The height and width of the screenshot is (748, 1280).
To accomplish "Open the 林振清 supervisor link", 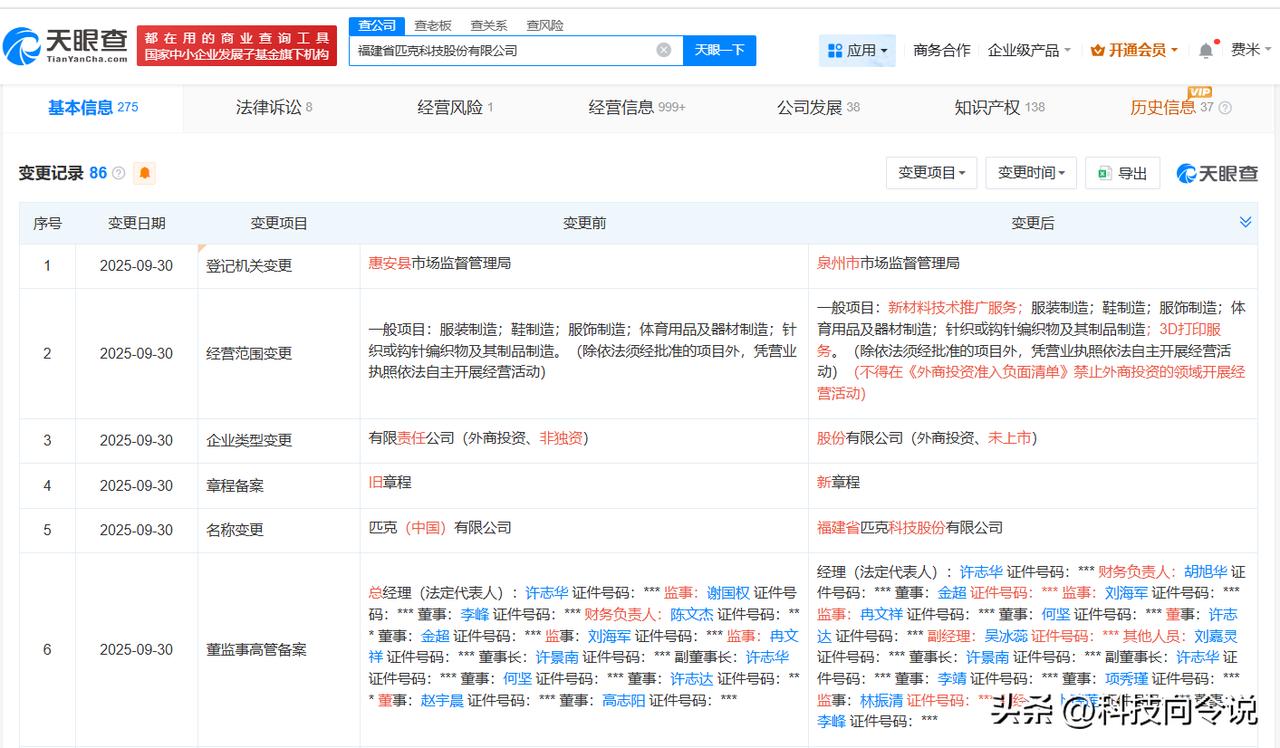I will 881,700.
